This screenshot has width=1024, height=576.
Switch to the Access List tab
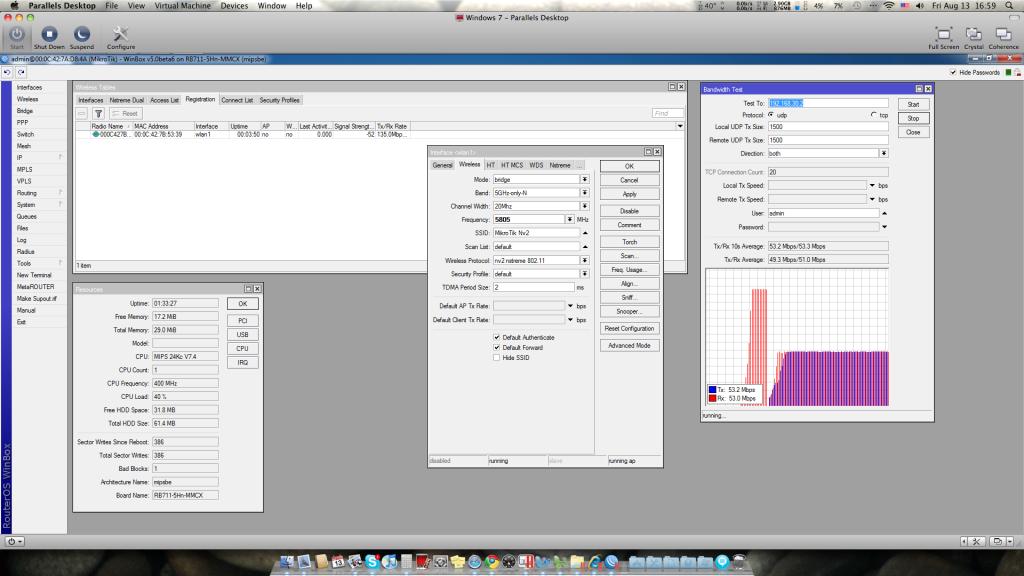pyautogui.click(x=165, y=100)
